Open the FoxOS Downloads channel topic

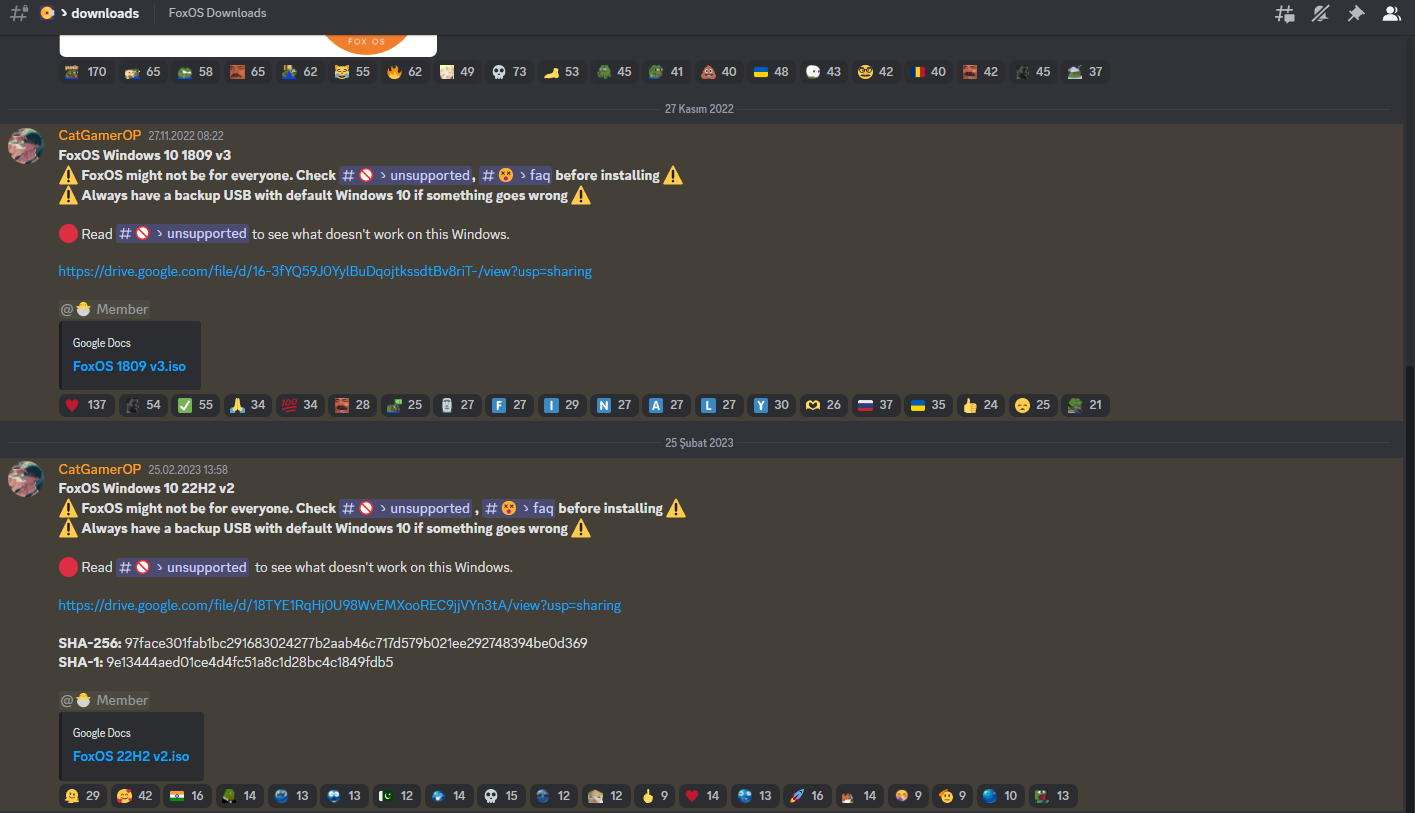pos(217,14)
